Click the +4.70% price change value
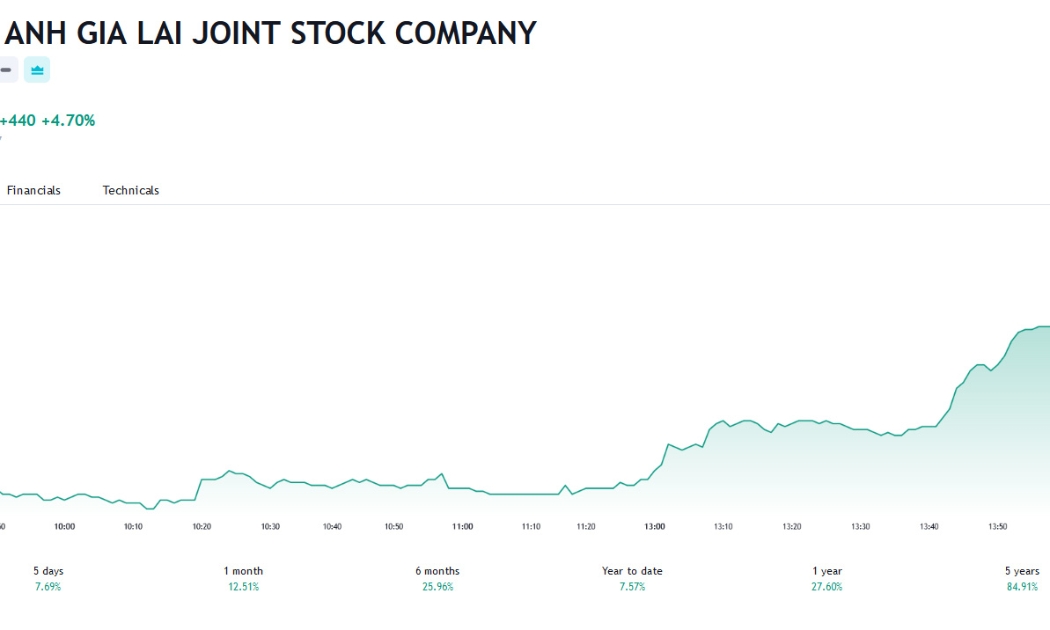This screenshot has height=630, width=1050. (68, 121)
